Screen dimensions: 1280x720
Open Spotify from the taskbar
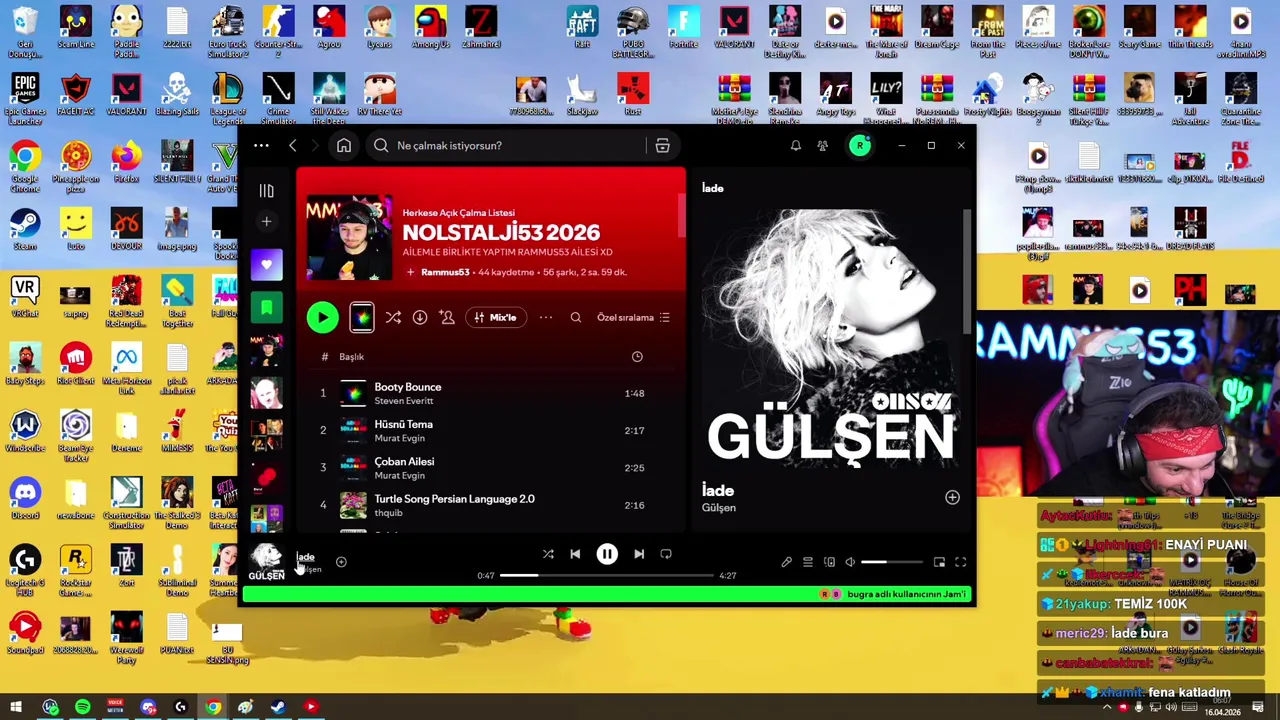[x=82, y=707]
